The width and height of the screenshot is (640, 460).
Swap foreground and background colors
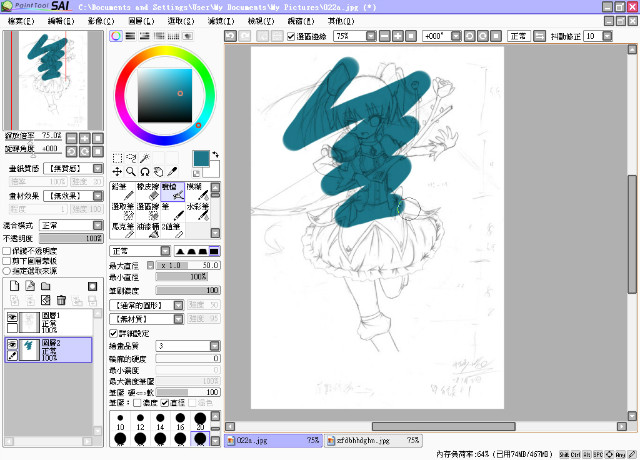click(x=216, y=155)
